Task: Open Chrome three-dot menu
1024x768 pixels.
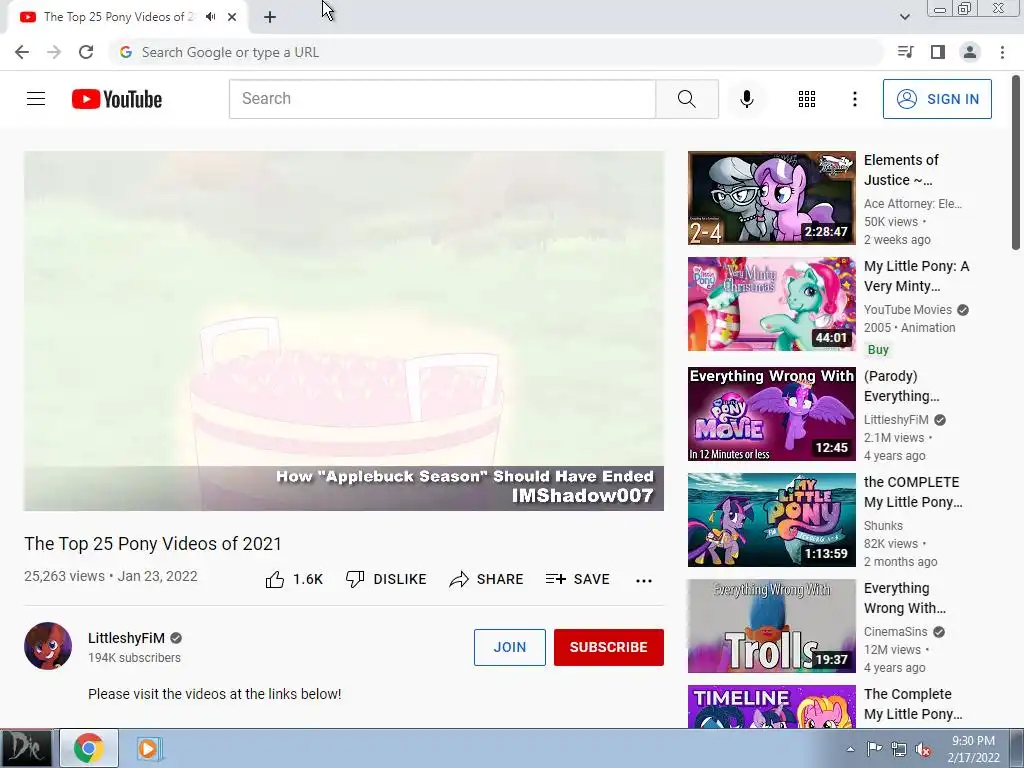Action: click(x=1002, y=52)
